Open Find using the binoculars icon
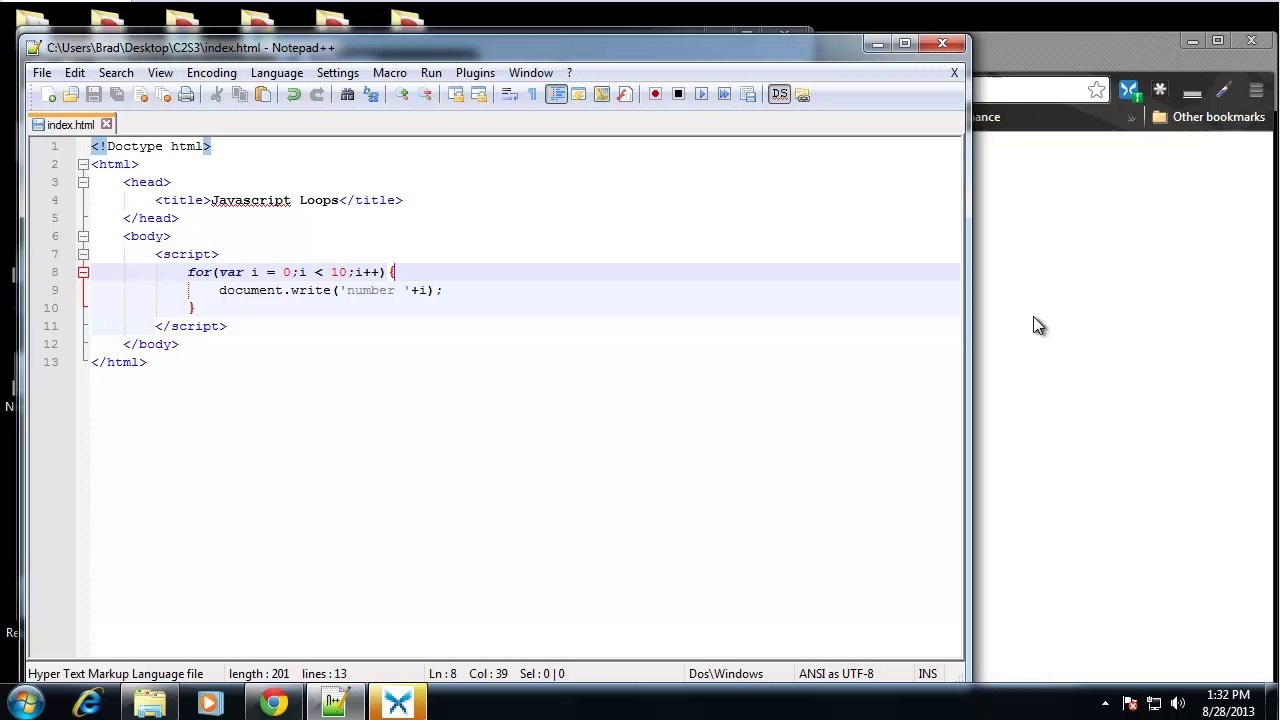Screen dimensions: 1280x720 347,94
